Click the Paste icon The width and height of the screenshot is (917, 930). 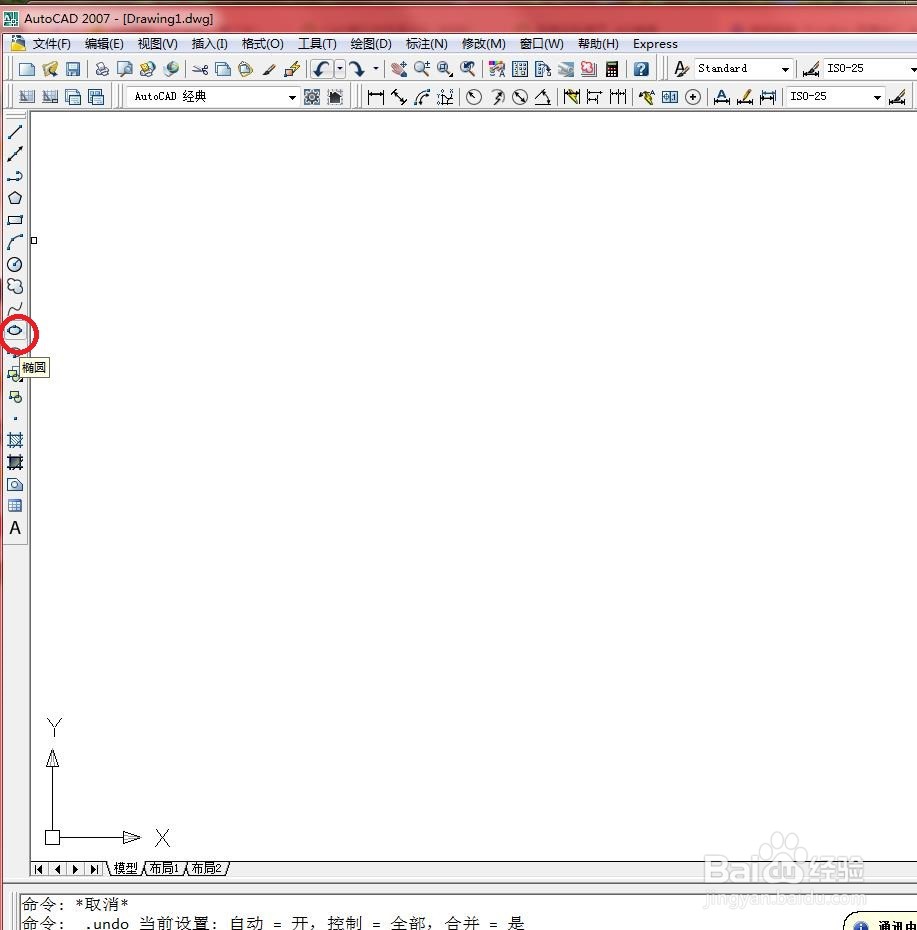tap(246, 69)
